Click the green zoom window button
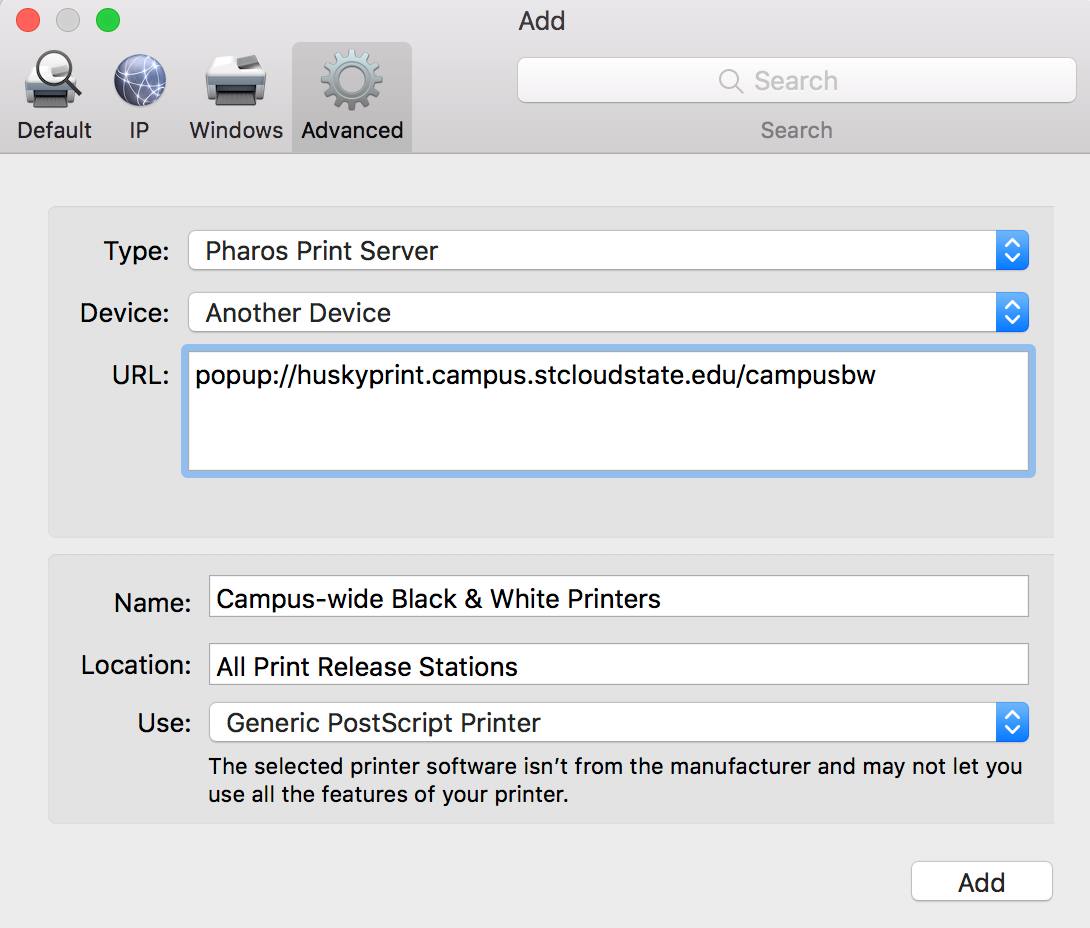This screenshot has width=1090, height=928. [107, 19]
